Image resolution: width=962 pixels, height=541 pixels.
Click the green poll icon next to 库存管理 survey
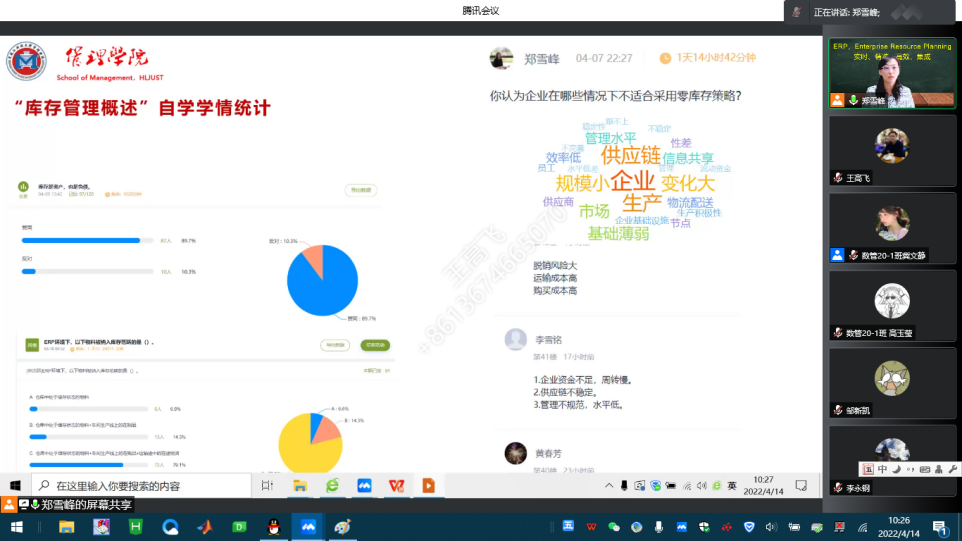click(x=23, y=186)
